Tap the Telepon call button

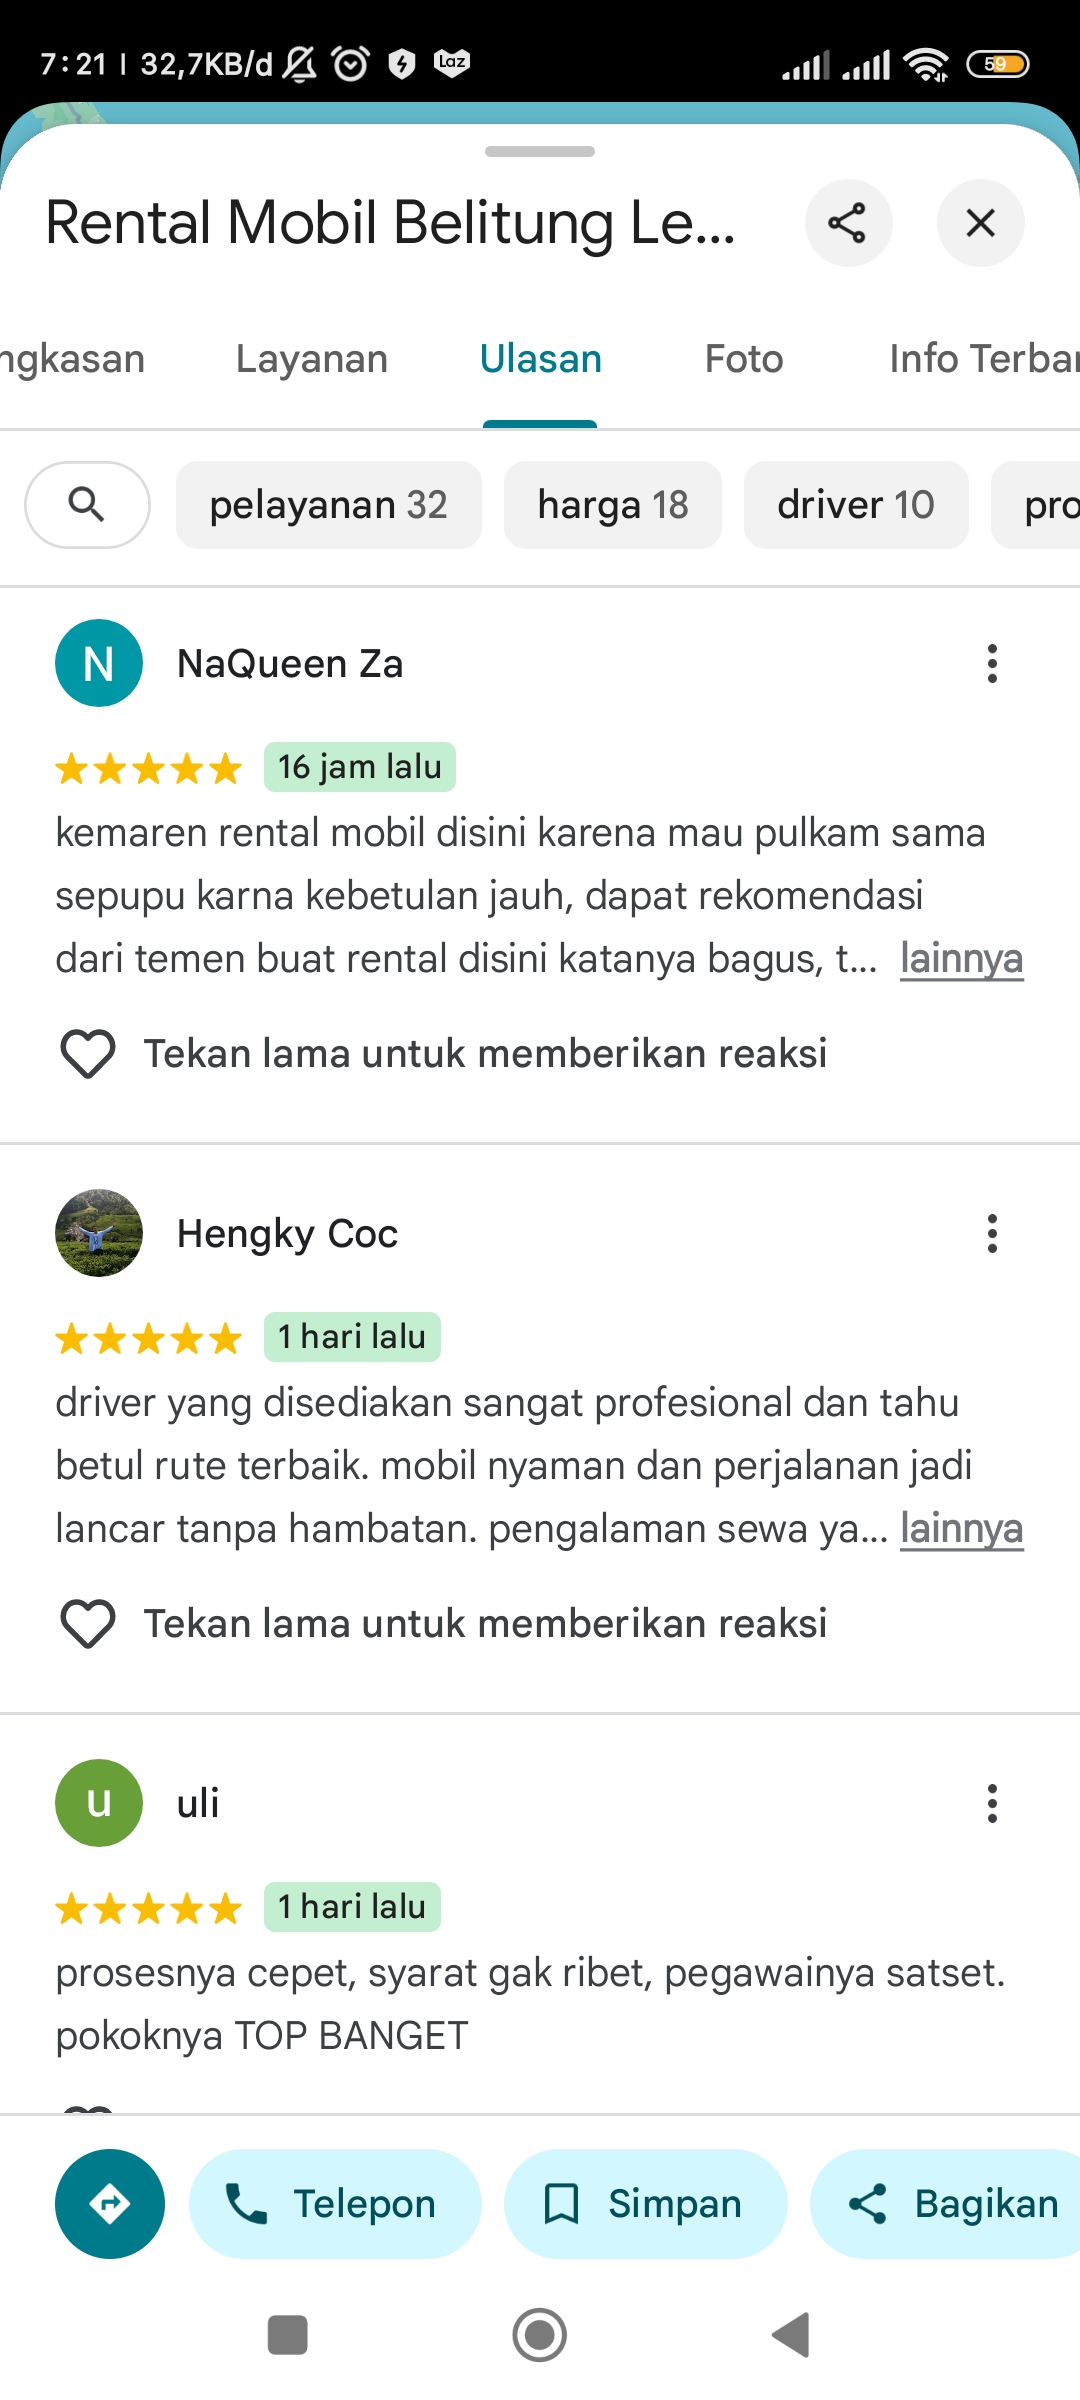coord(335,2204)
